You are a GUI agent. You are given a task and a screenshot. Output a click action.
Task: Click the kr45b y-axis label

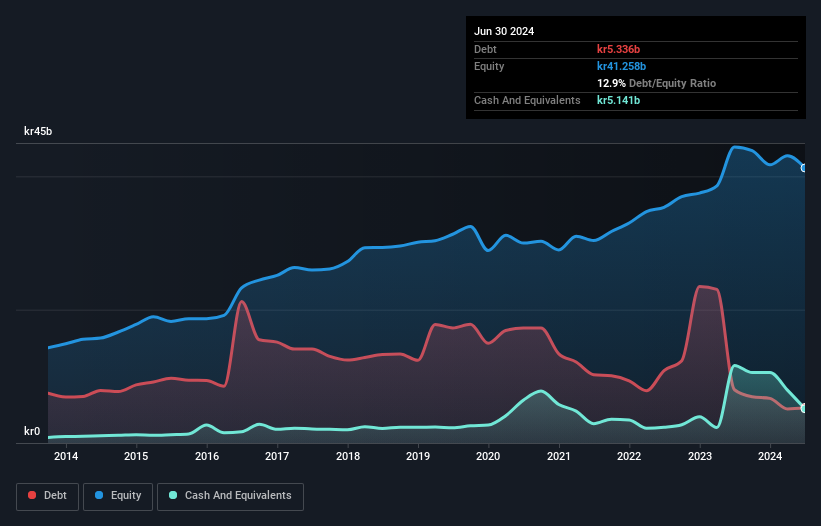tap(38, 131)
